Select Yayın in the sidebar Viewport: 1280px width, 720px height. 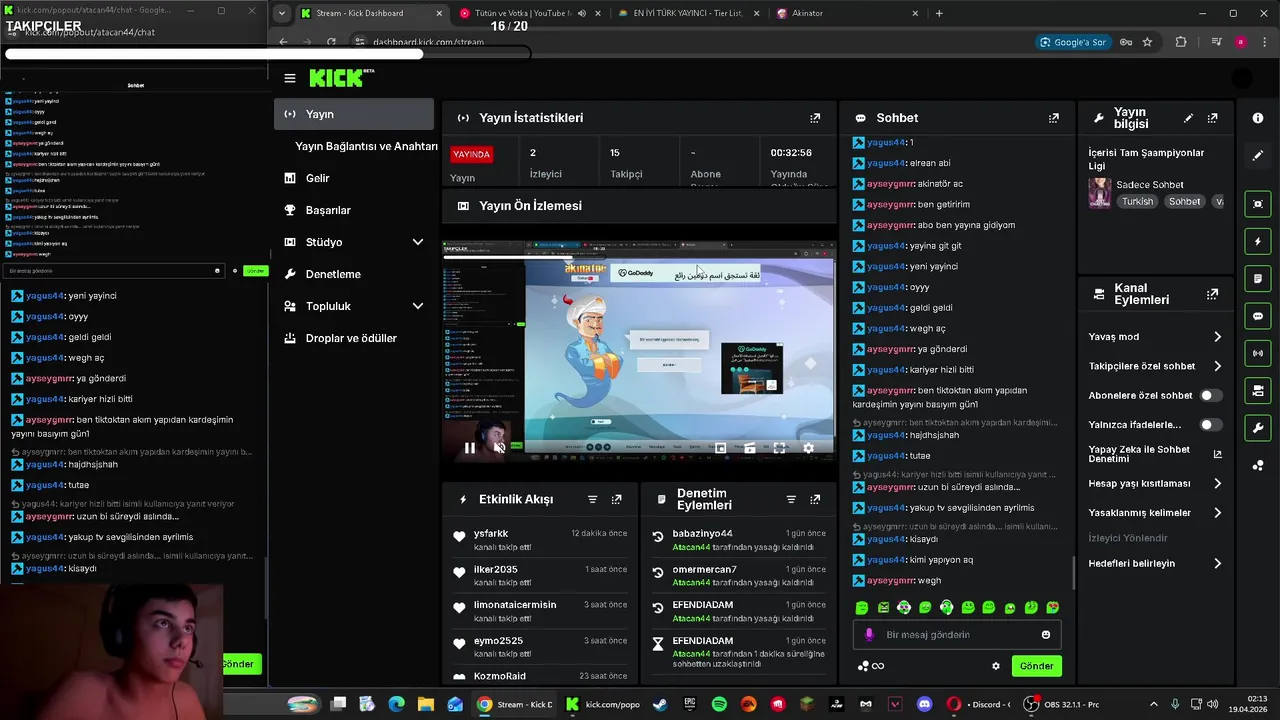point(354,114)
